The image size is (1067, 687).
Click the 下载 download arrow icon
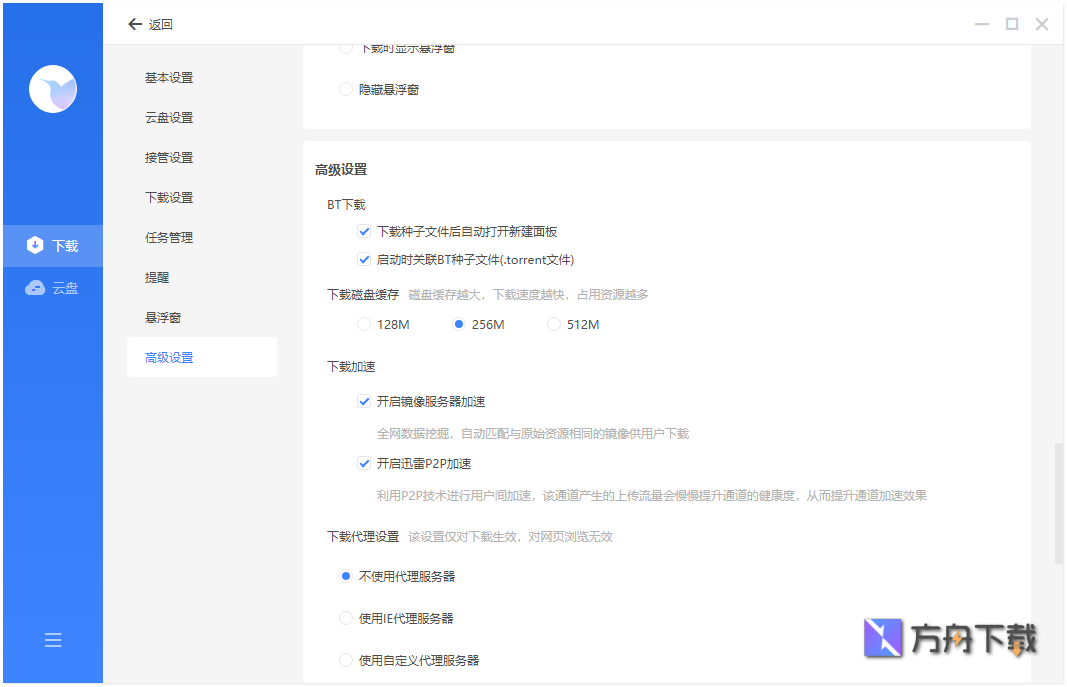pos(33,245)
